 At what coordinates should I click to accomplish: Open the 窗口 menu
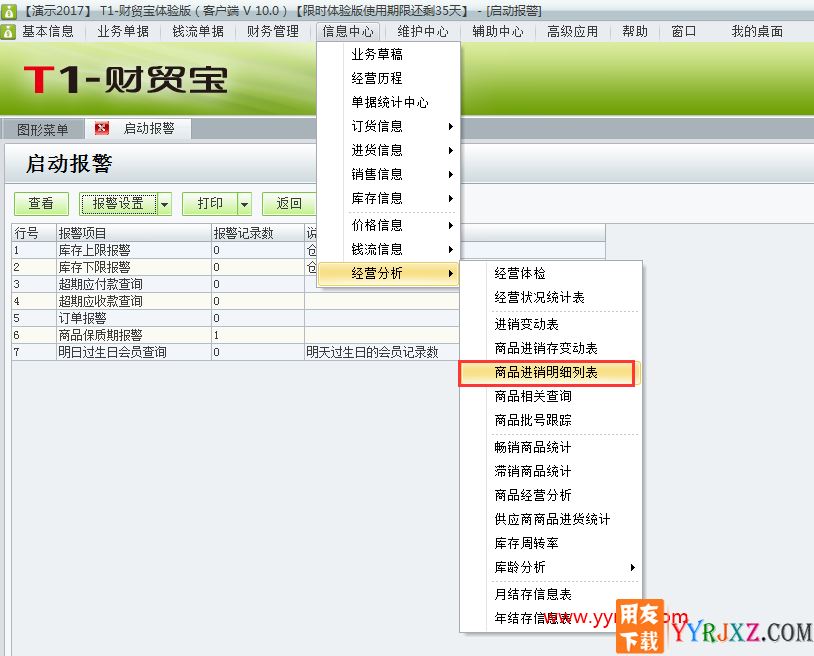coord(684,32)
